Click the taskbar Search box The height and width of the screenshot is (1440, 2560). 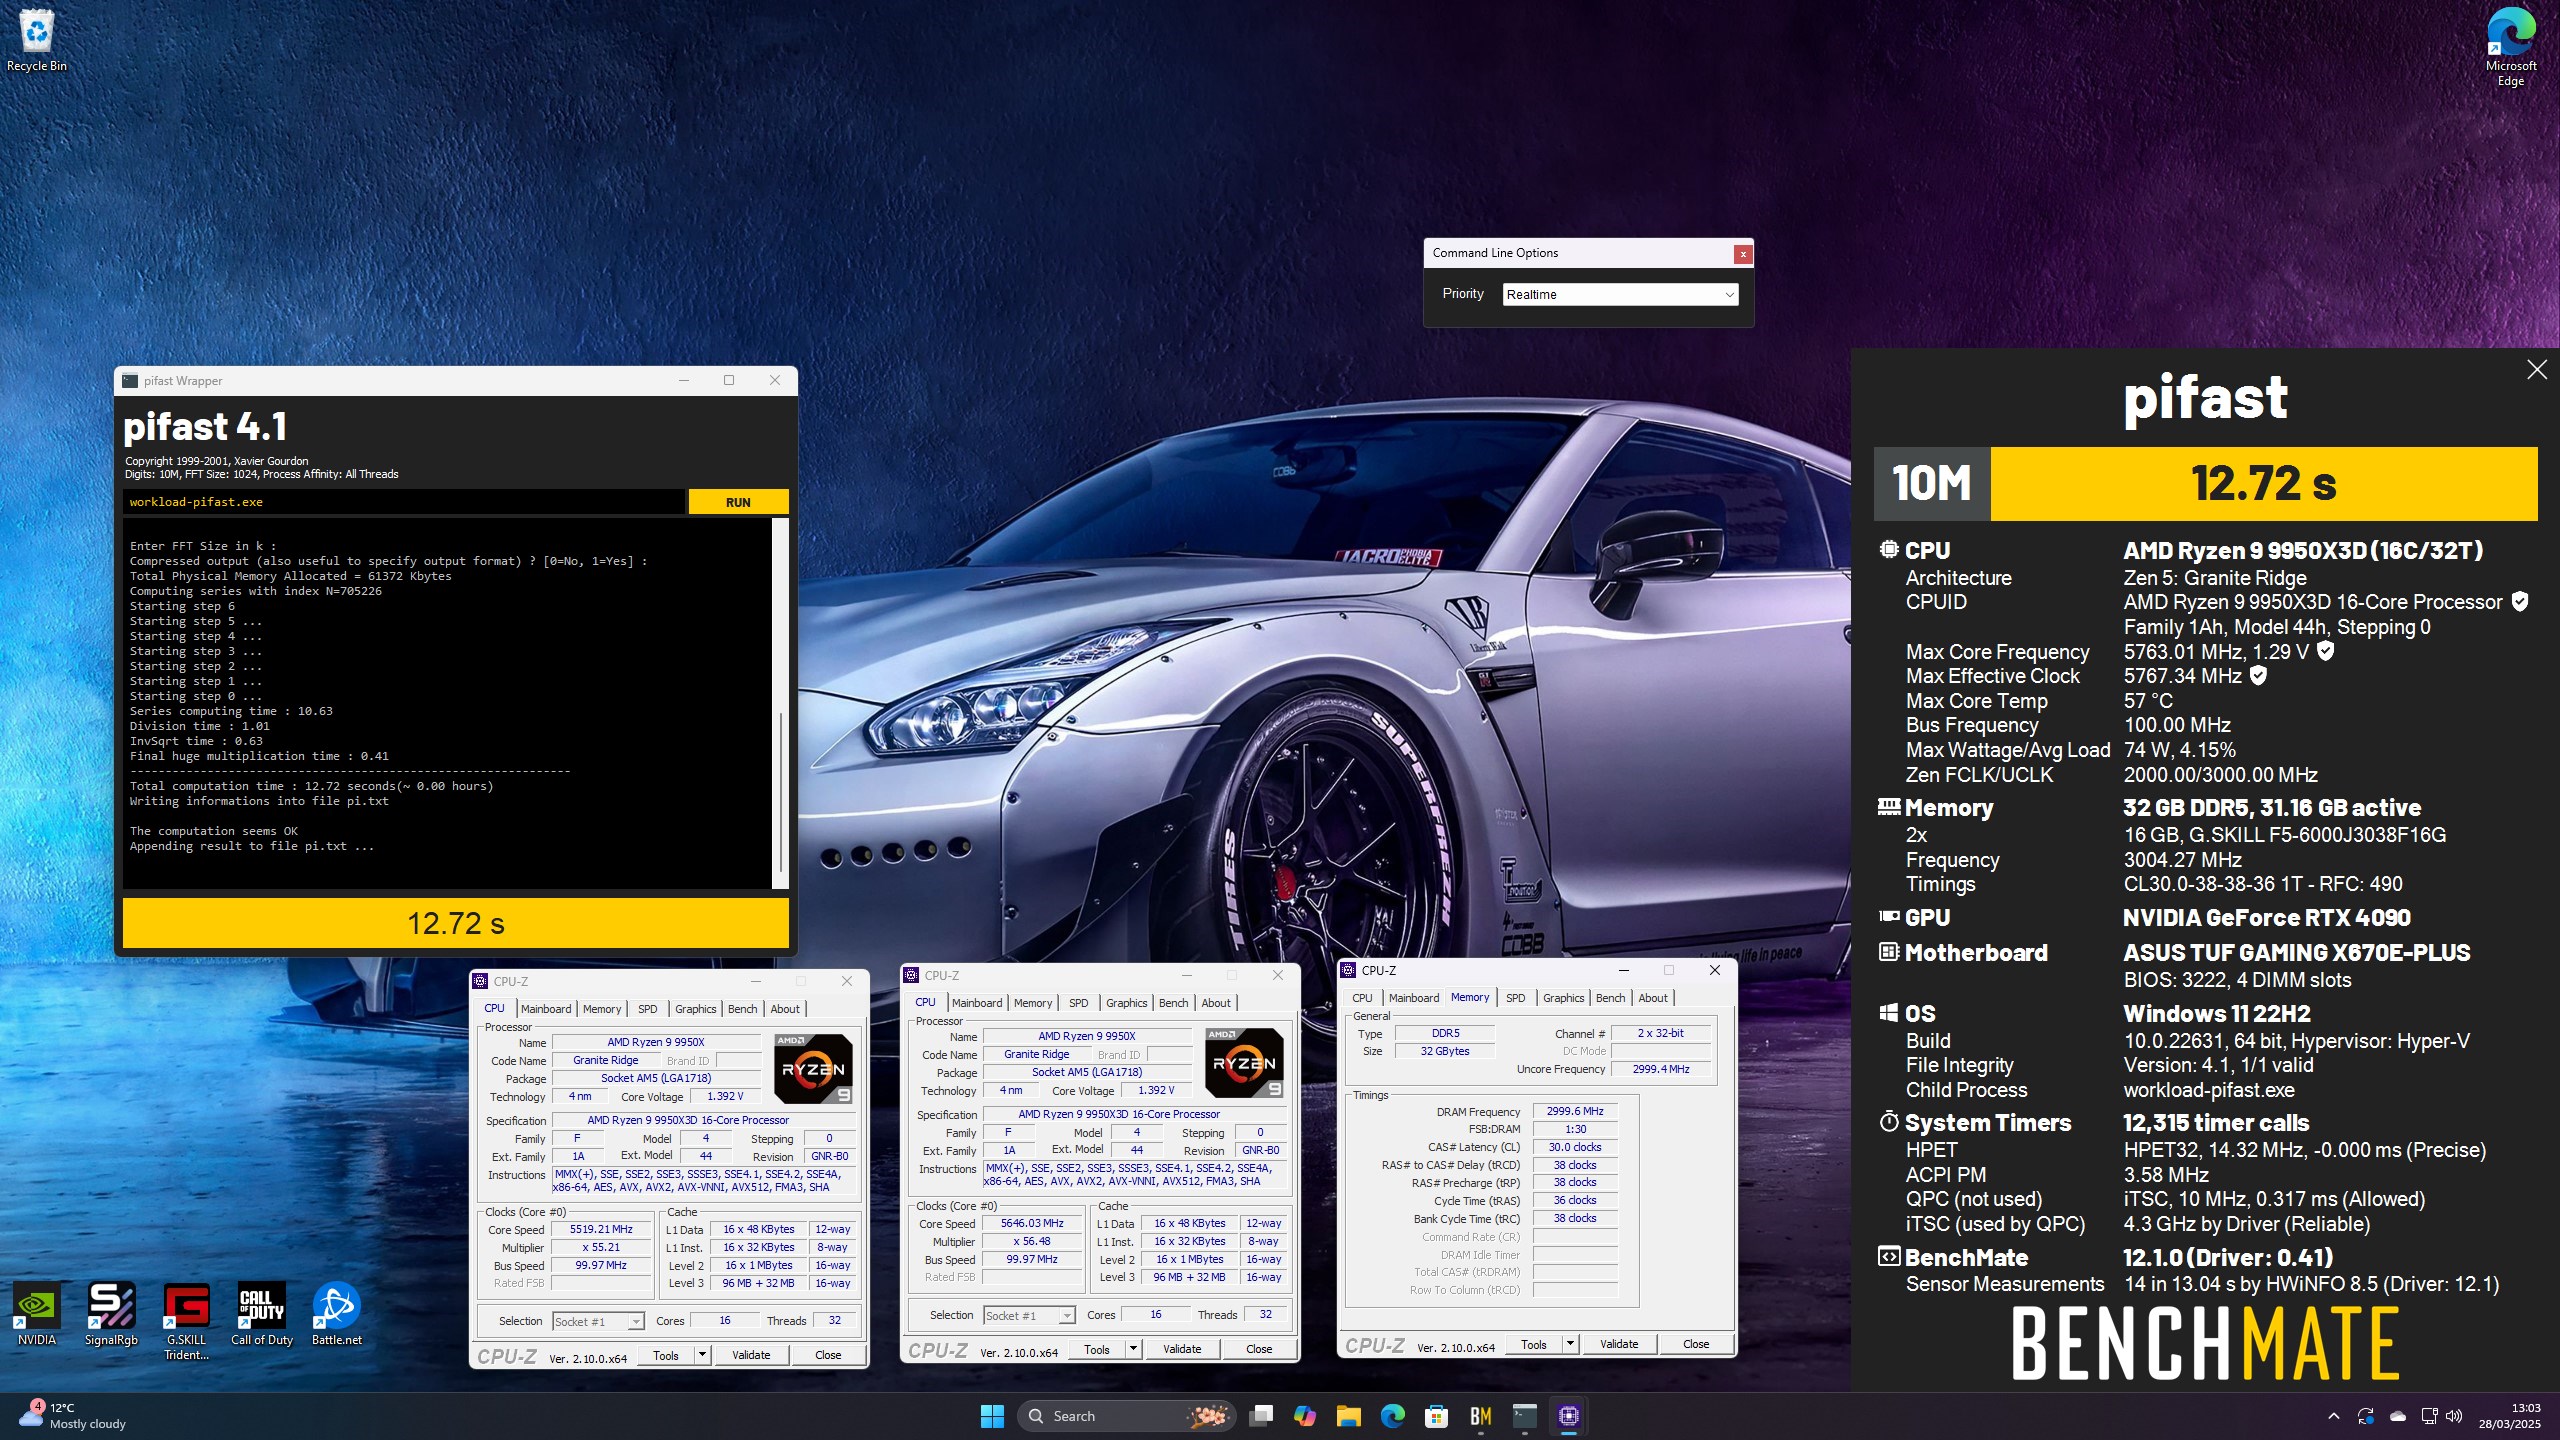[1127, 1416]
